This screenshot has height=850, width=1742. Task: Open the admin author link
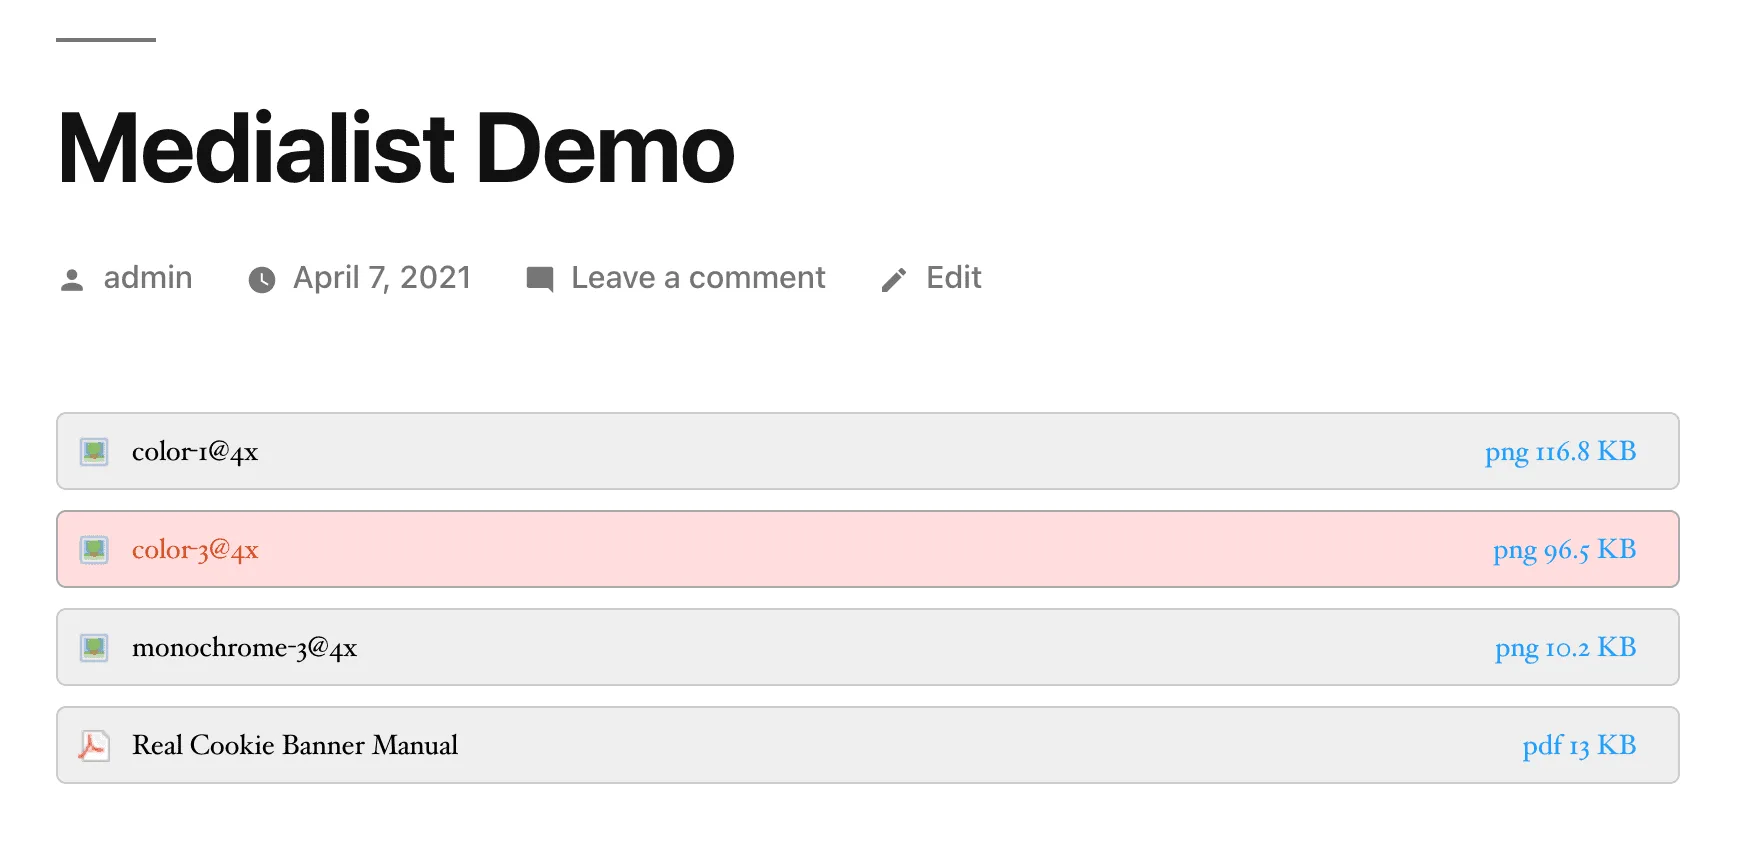[x=148, y=277]
